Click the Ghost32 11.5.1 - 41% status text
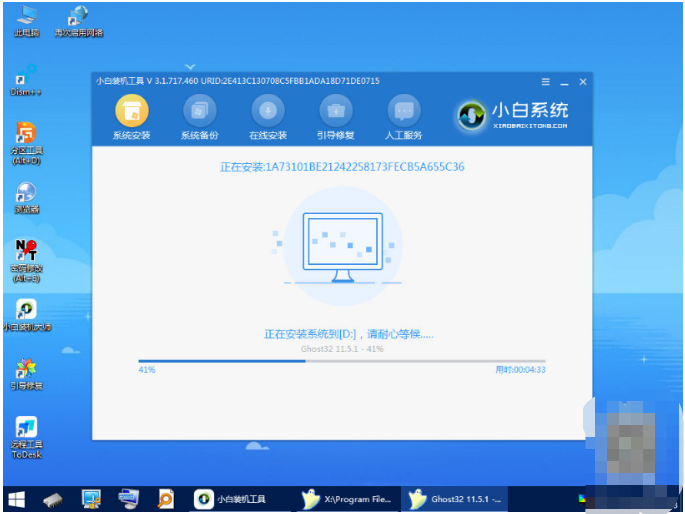685x514 pixels. (x=342, y=349)
